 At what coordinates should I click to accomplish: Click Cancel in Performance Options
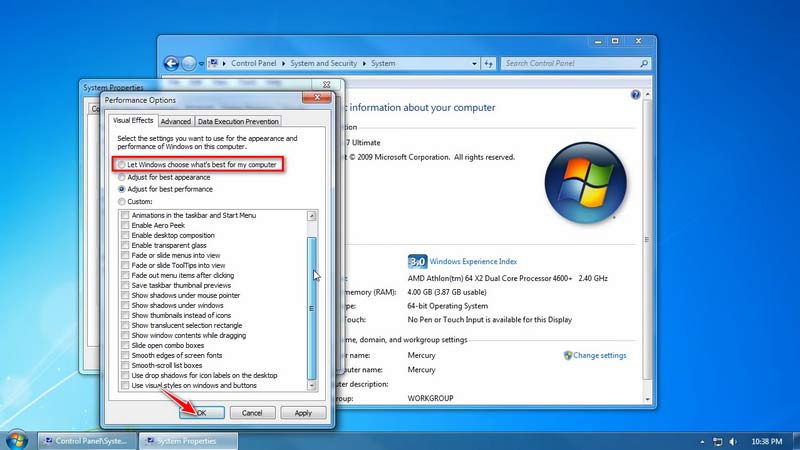pyautogui.click(x=252, y=413)
